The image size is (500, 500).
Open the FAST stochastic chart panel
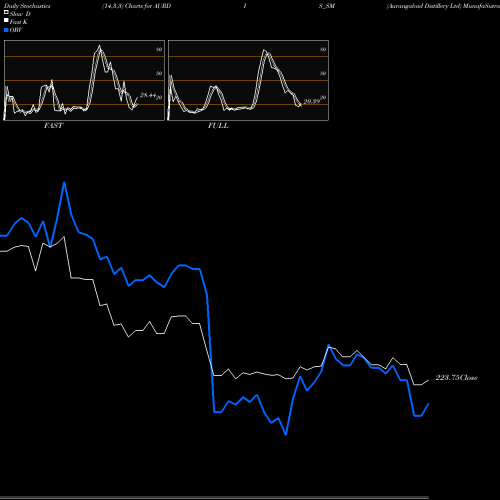[x=84, y=80]
